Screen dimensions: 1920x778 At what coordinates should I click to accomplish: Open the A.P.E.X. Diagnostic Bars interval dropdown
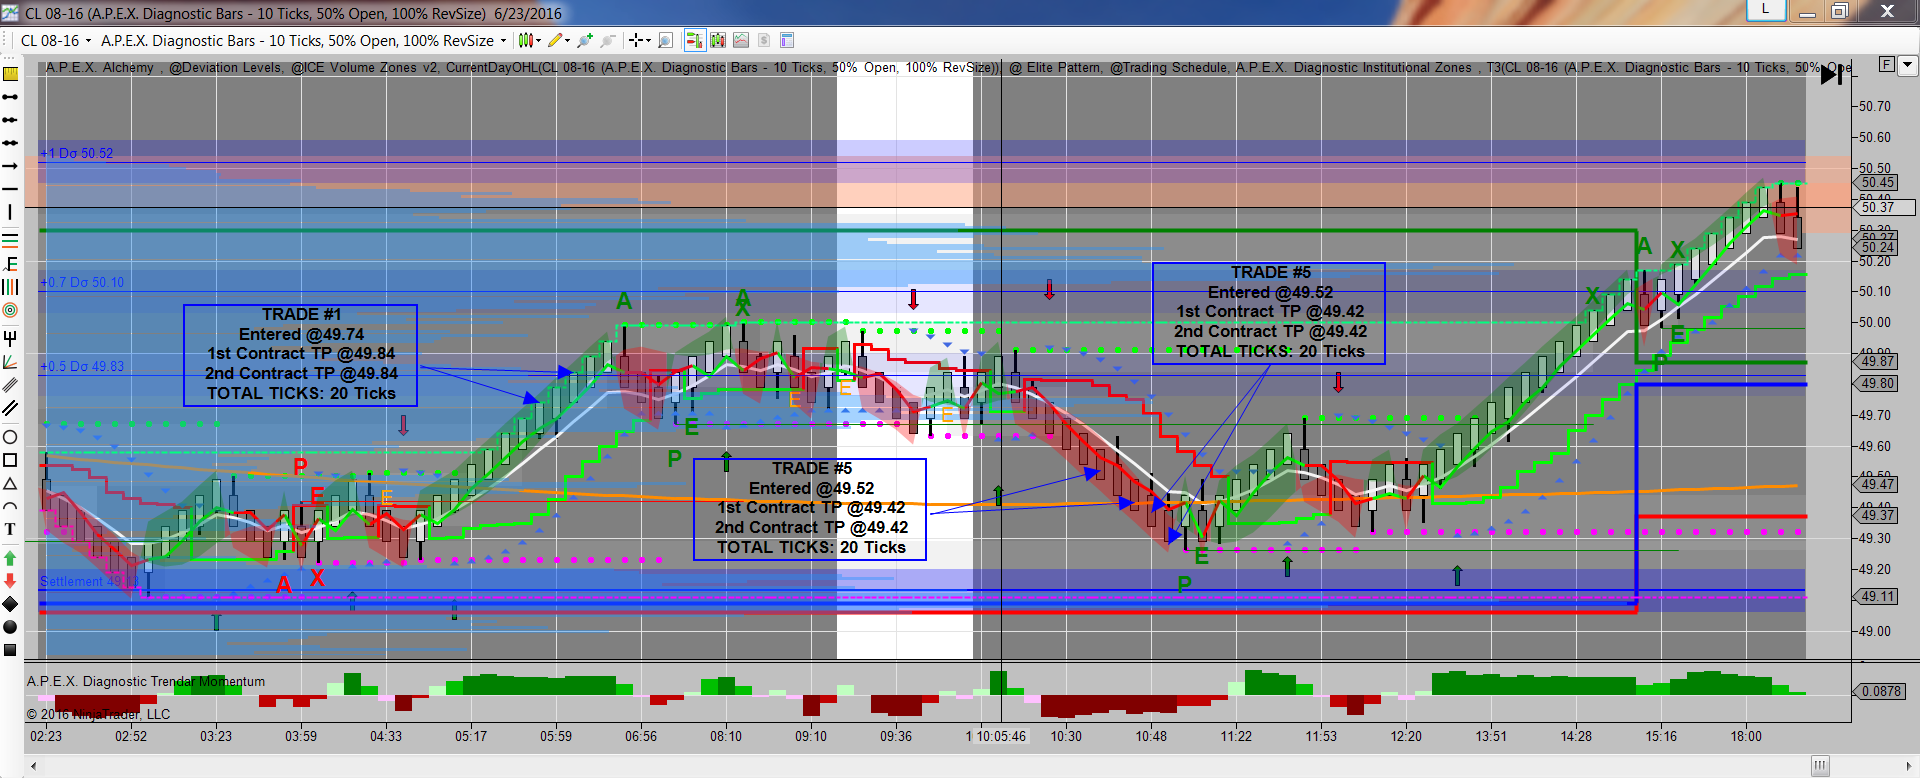tap(304, 41)
